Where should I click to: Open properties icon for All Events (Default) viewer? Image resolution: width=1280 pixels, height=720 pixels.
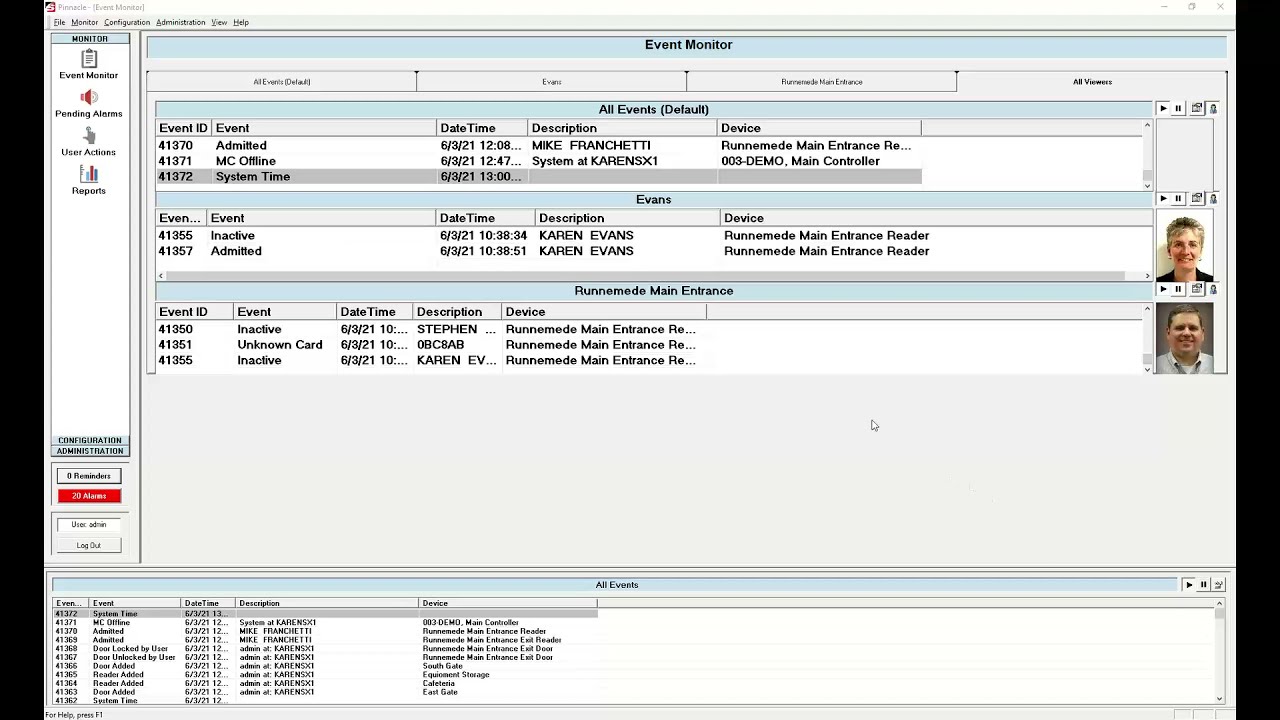coord(1197,109)
